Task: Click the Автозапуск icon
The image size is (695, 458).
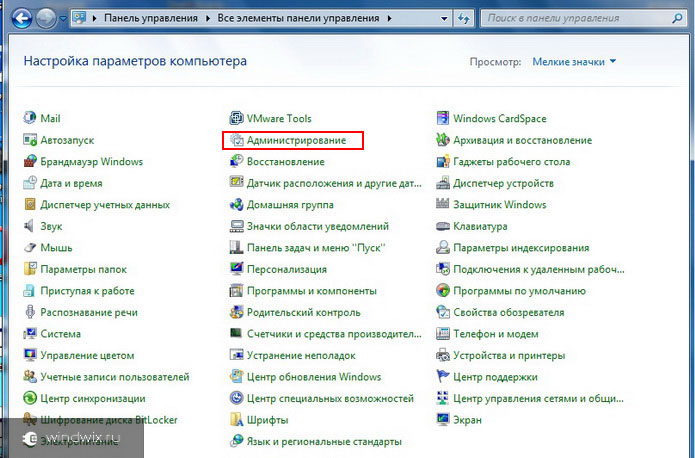Action: pyautogui.click(x=30, y=140)
